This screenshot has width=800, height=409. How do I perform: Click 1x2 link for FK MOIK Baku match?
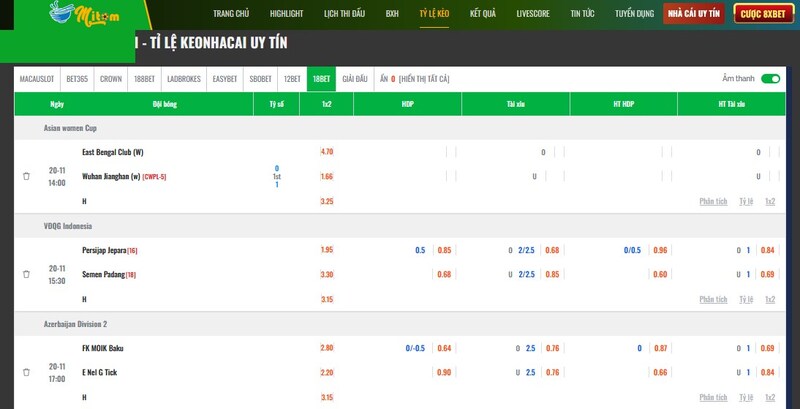tap(770, 397)
